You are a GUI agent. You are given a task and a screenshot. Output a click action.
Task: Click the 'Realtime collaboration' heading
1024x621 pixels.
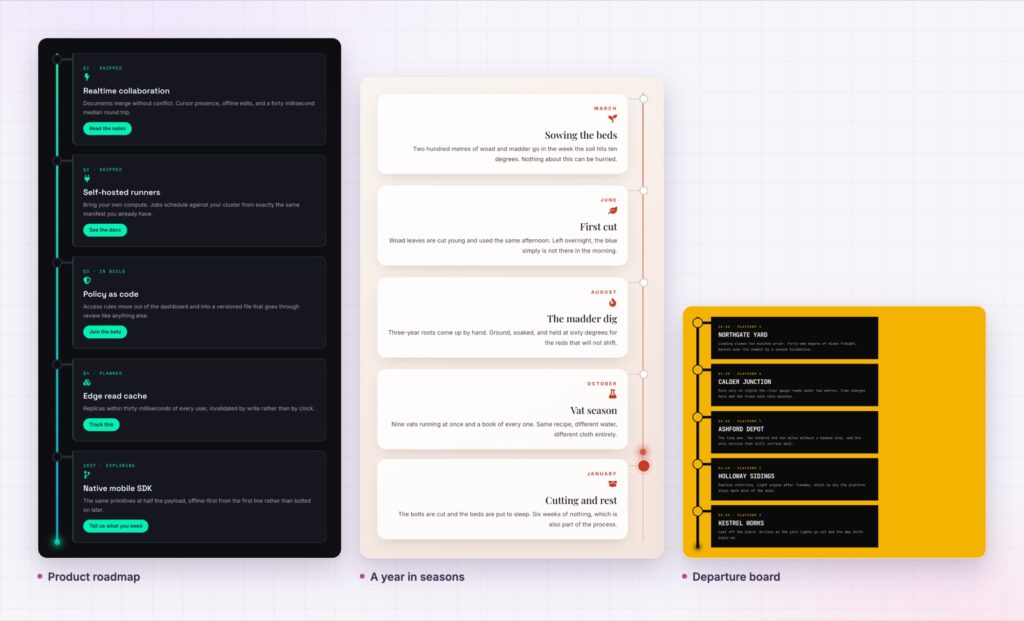[x=126, y=91]
